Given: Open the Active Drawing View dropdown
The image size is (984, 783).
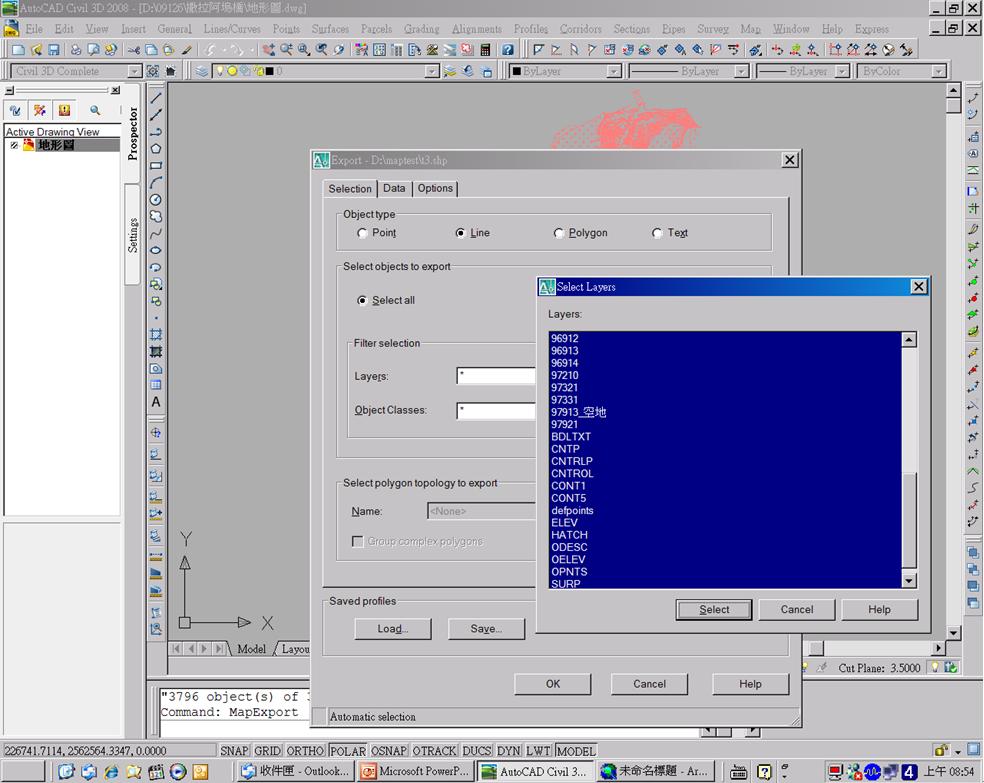Looking at the screenshot, I should 62,132.
